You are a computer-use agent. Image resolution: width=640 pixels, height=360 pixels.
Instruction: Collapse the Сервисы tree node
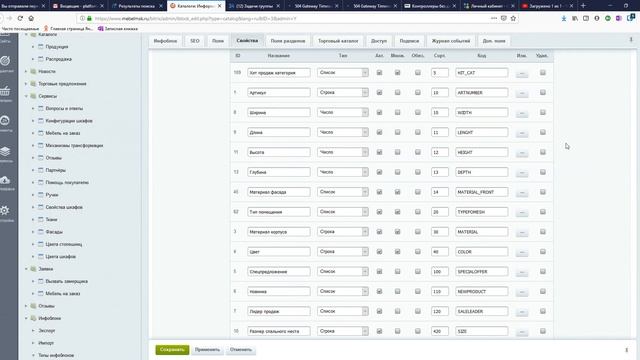(x=26, y=96)
